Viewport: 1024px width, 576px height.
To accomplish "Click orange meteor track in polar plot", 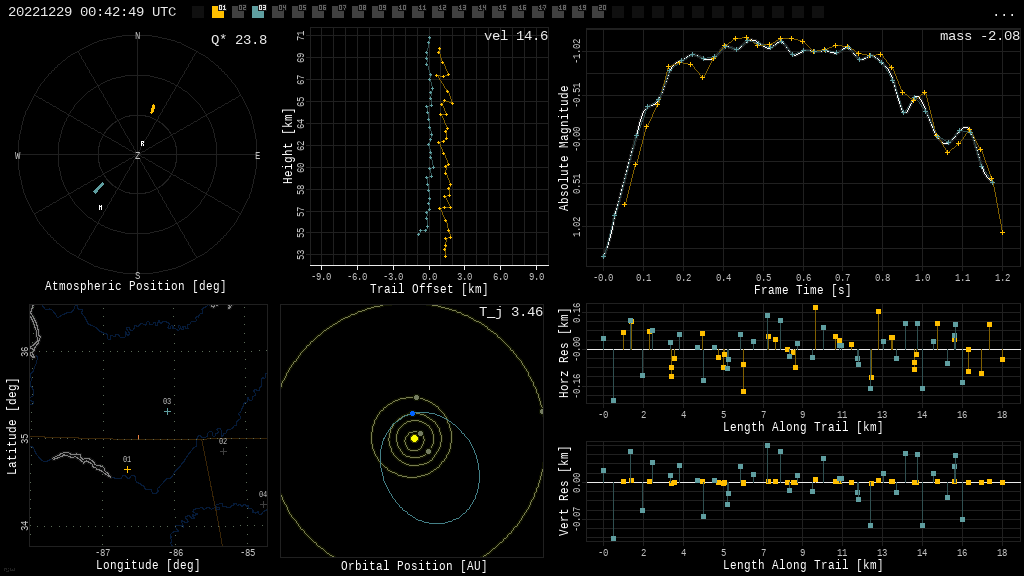I will [153, 109].
